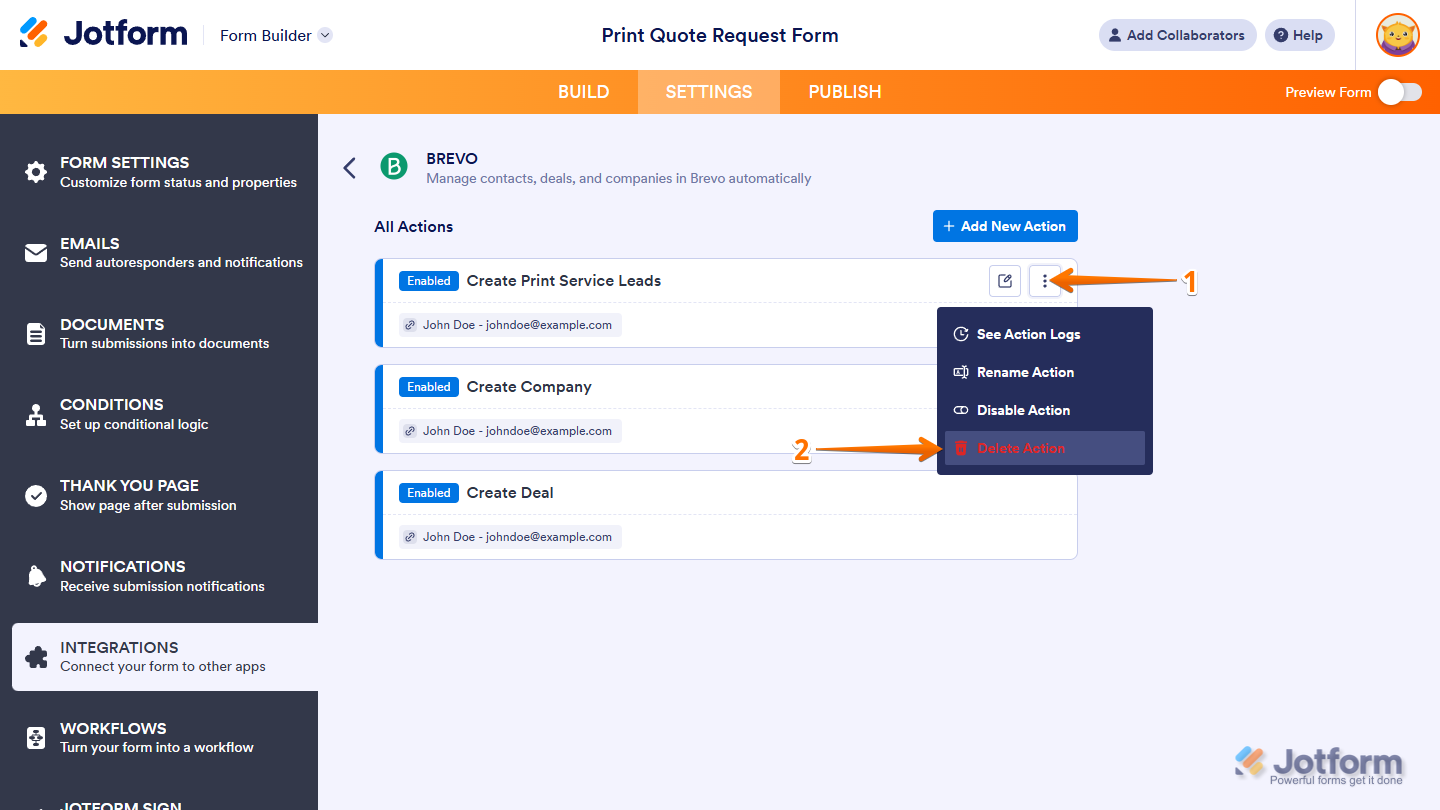Click the Add New Action button
This screenshot has width=1440, height=810.
click(x=1004, y=226)
